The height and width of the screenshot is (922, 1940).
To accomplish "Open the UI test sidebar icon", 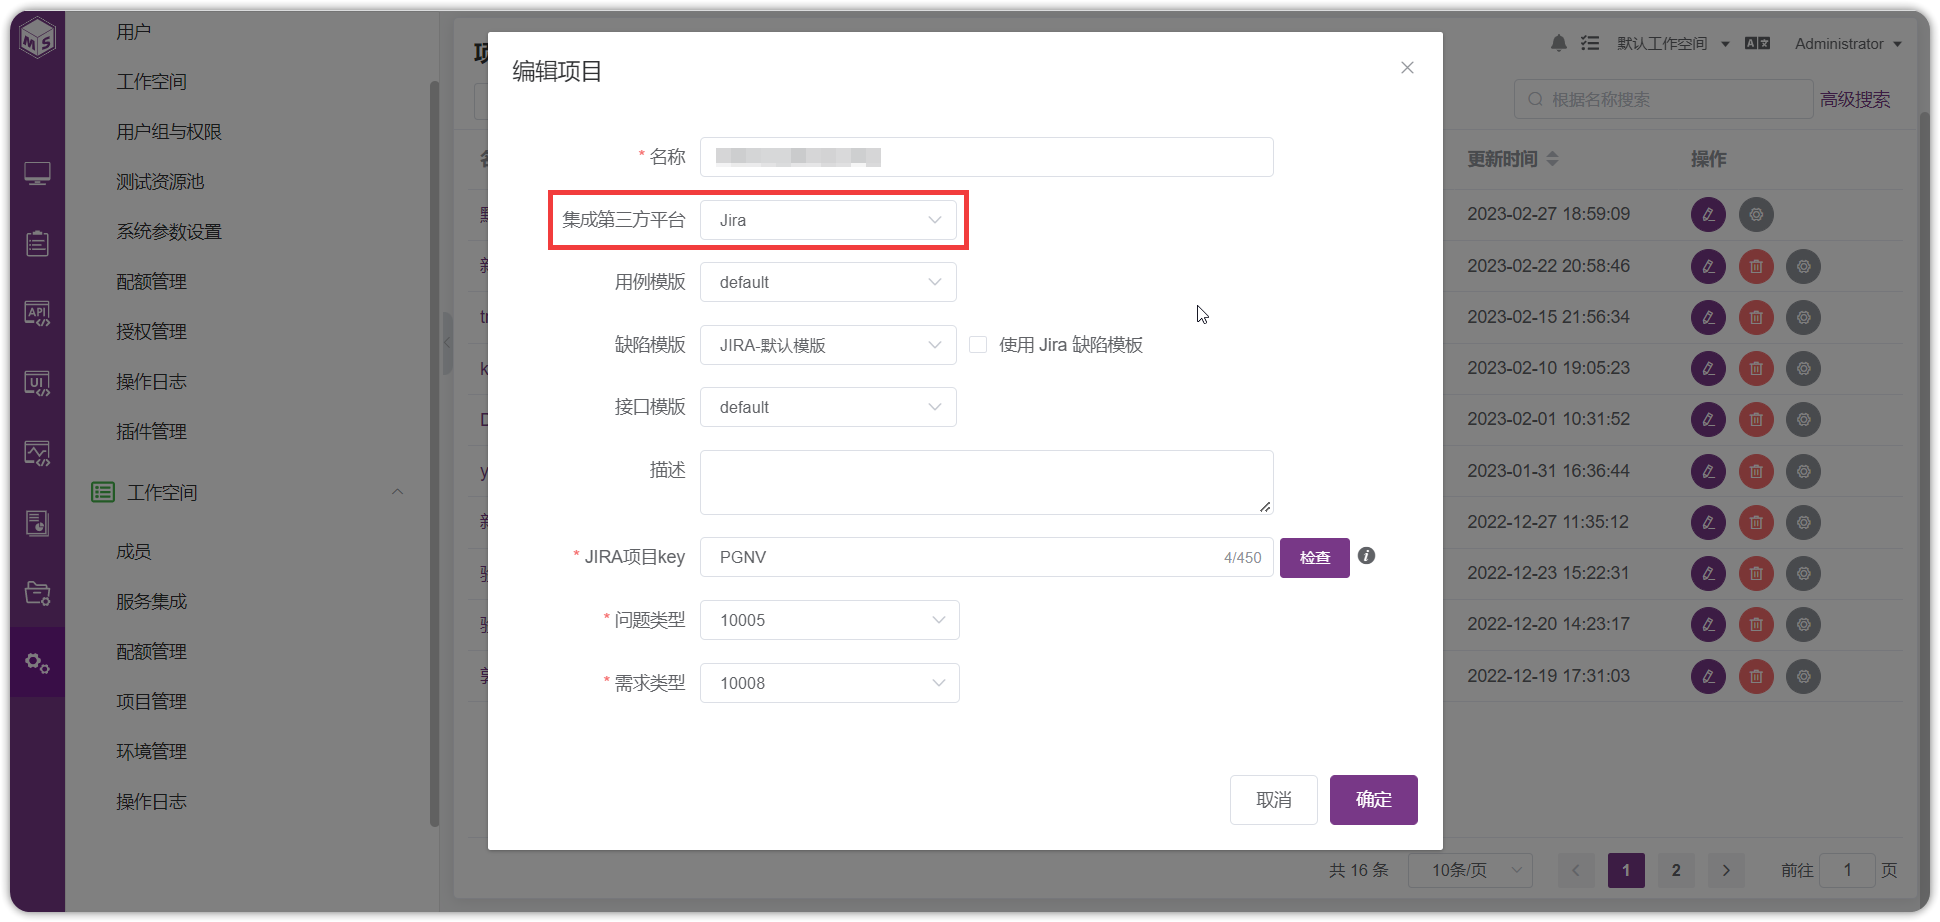I will (38, 383).
